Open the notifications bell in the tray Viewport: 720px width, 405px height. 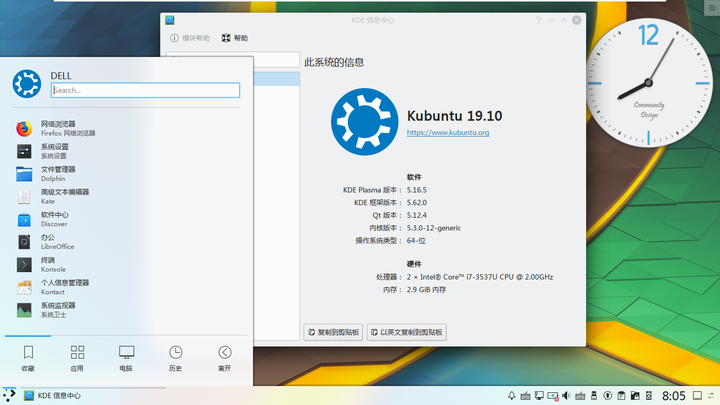[512, 395]
